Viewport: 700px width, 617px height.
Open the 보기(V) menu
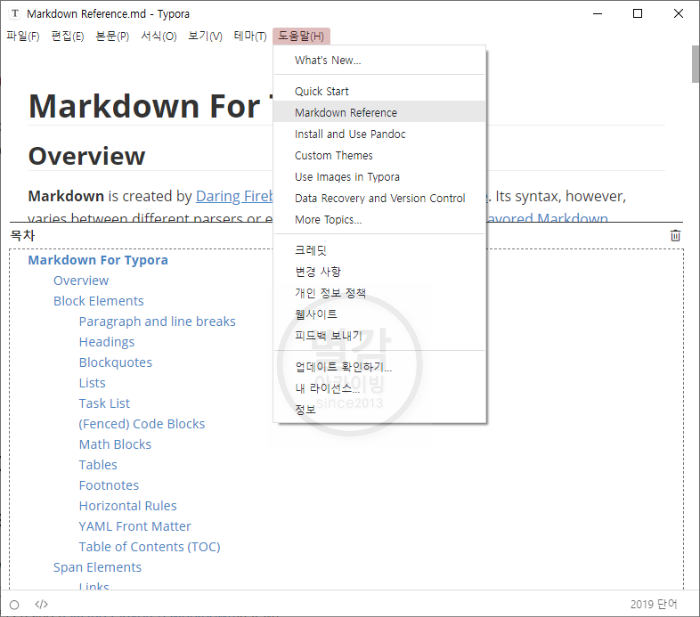205,36
